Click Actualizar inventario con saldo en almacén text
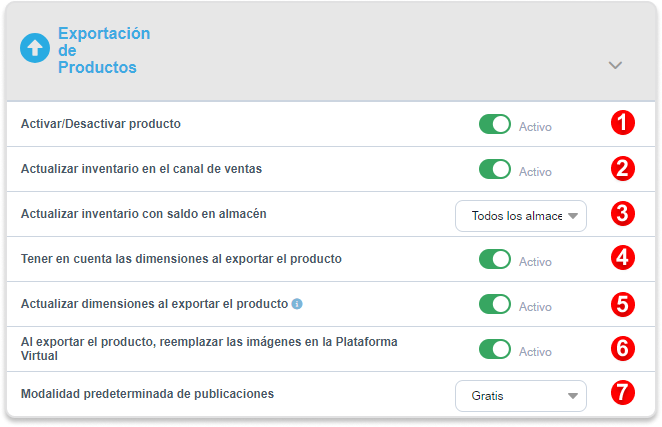This screenshot has height=427, width=662. (144, 214)
